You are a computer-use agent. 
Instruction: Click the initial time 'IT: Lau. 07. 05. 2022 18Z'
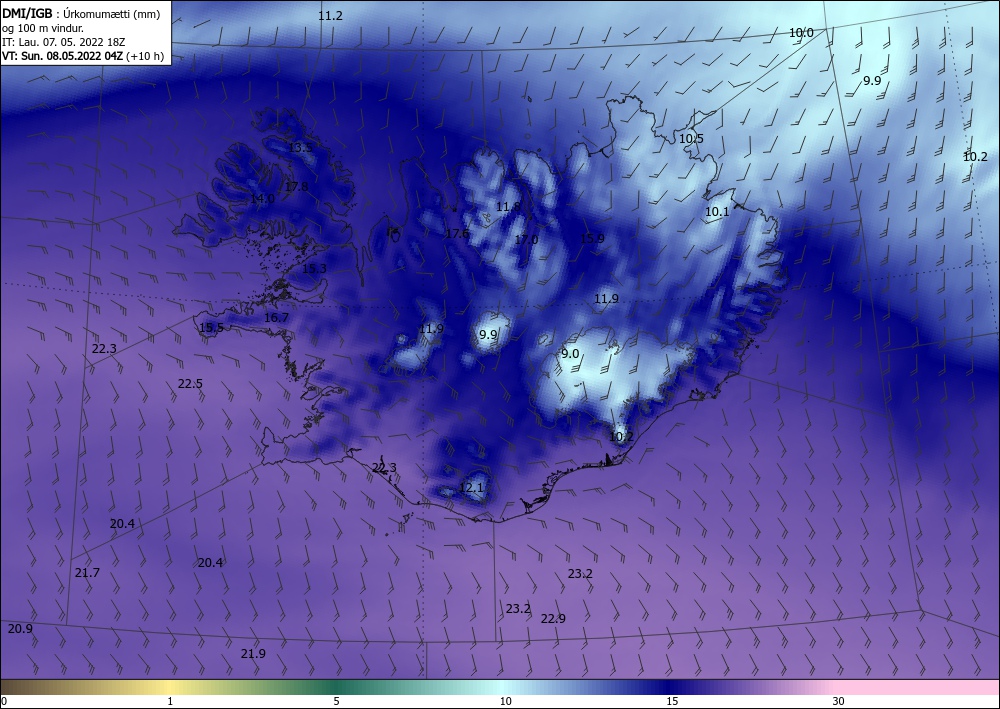63,42
